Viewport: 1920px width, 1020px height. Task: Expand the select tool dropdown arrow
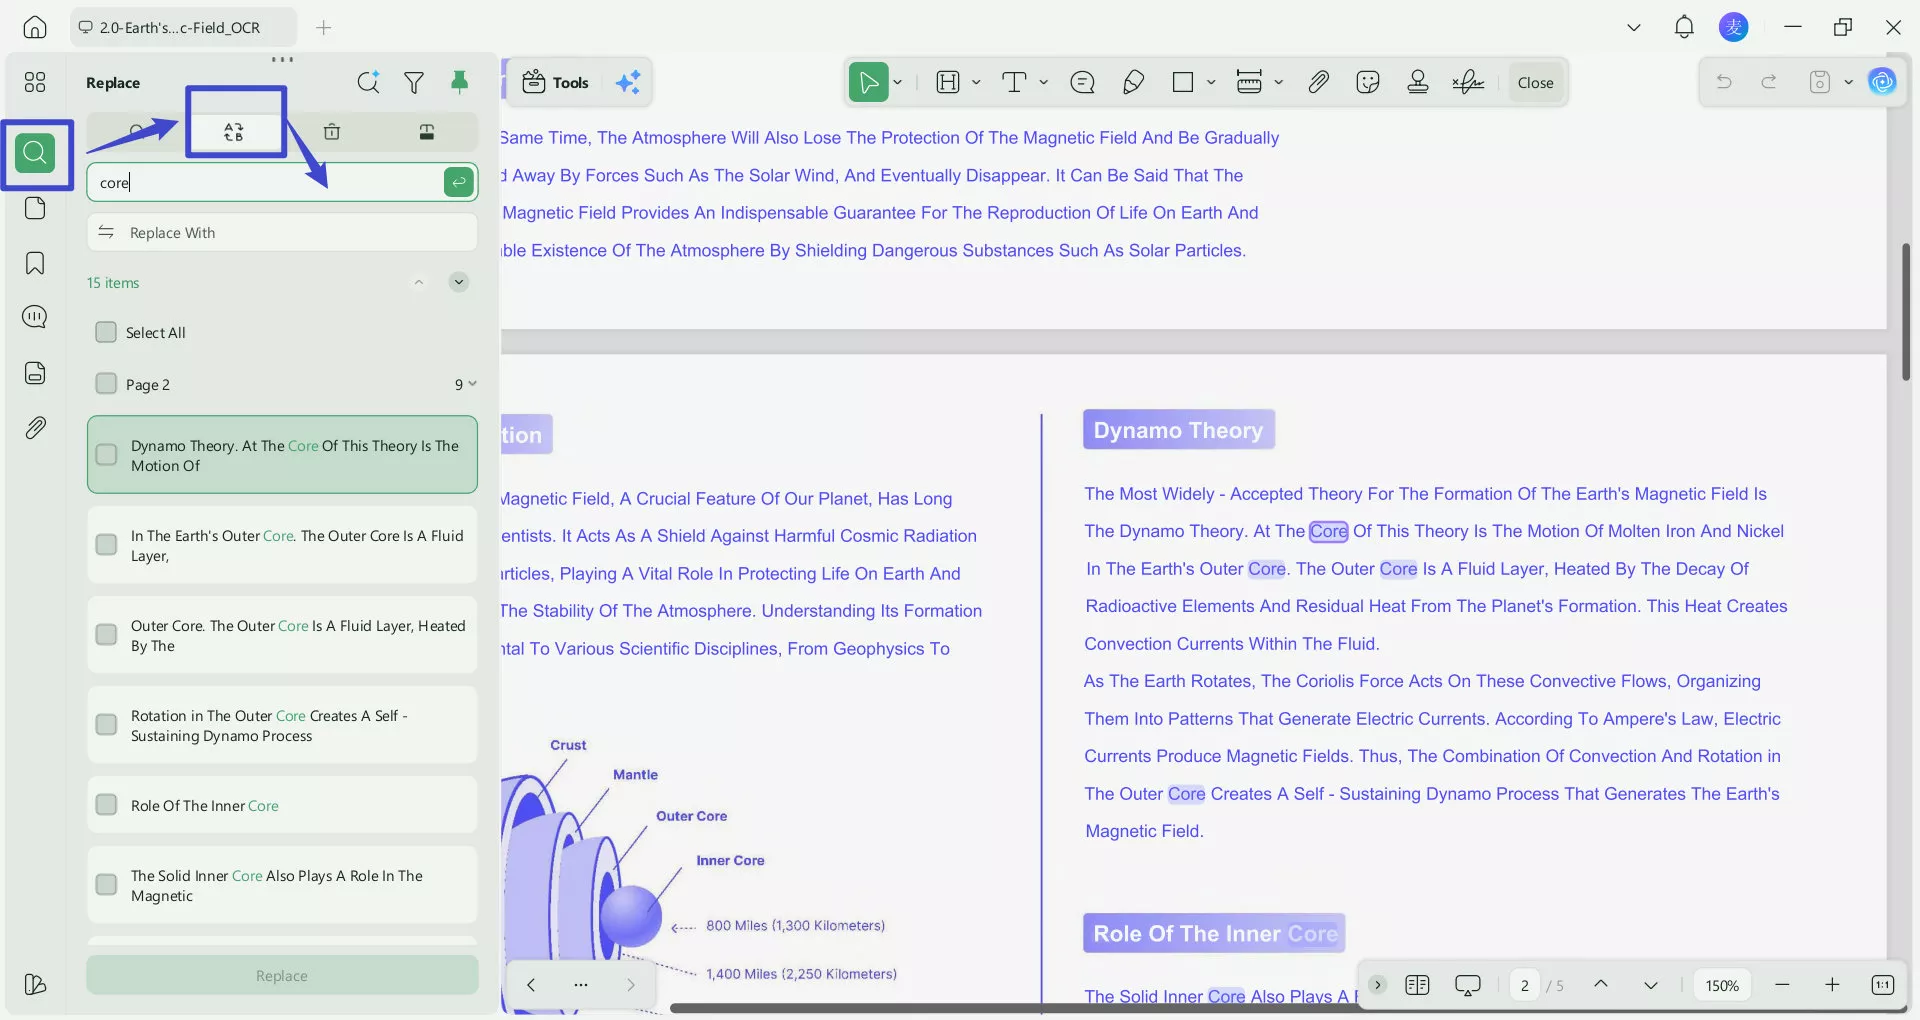(897, 82)
